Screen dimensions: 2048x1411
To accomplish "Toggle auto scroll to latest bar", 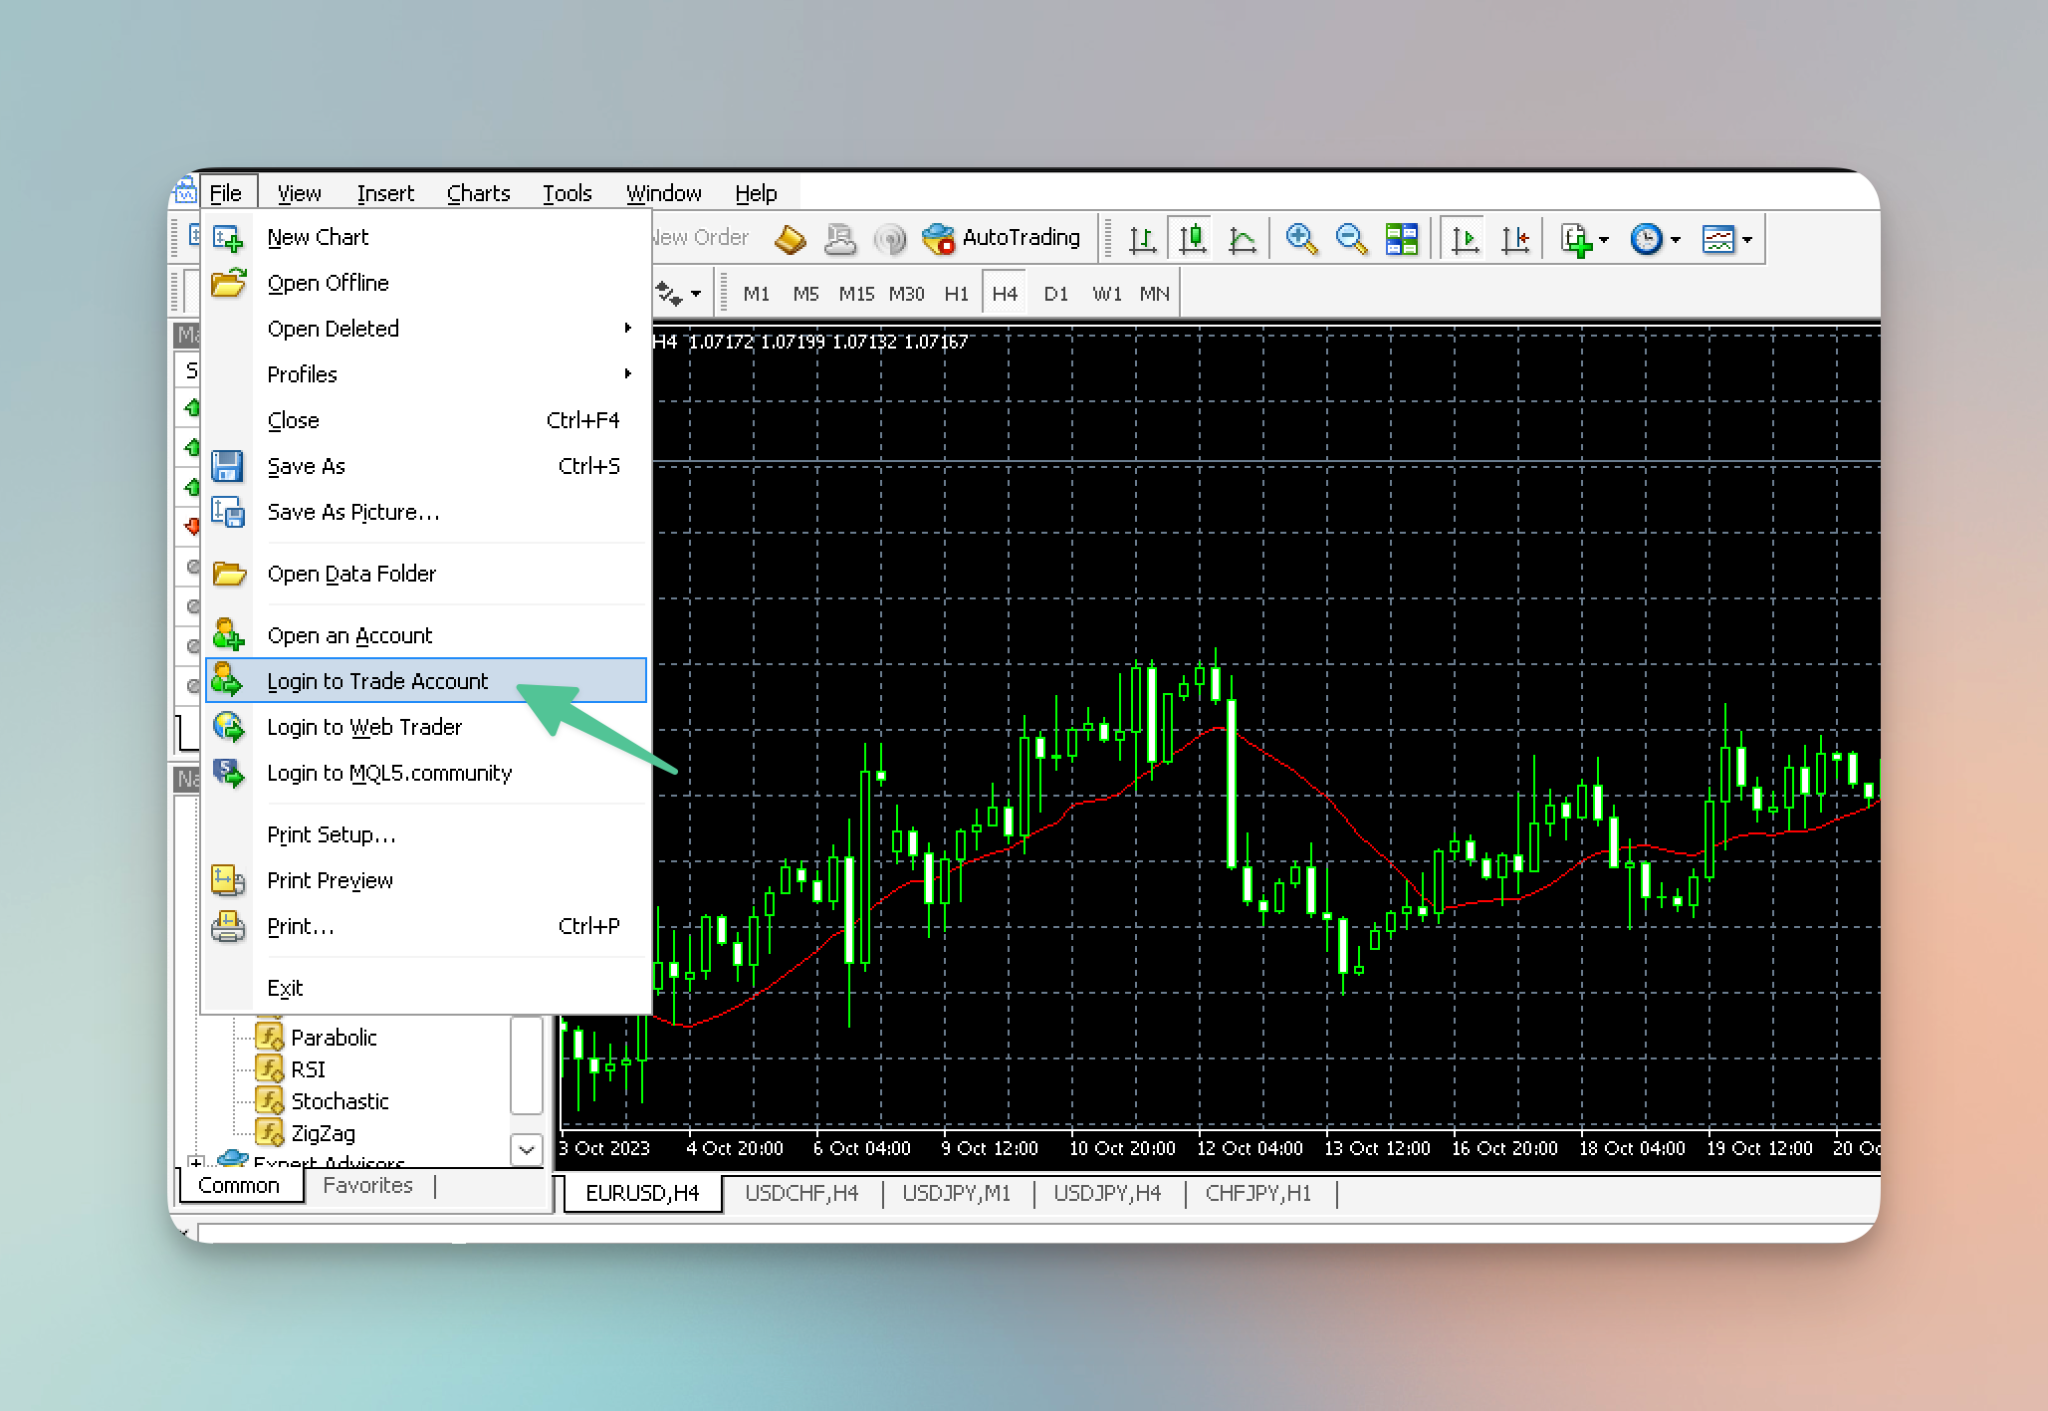I will [1463, 238].
